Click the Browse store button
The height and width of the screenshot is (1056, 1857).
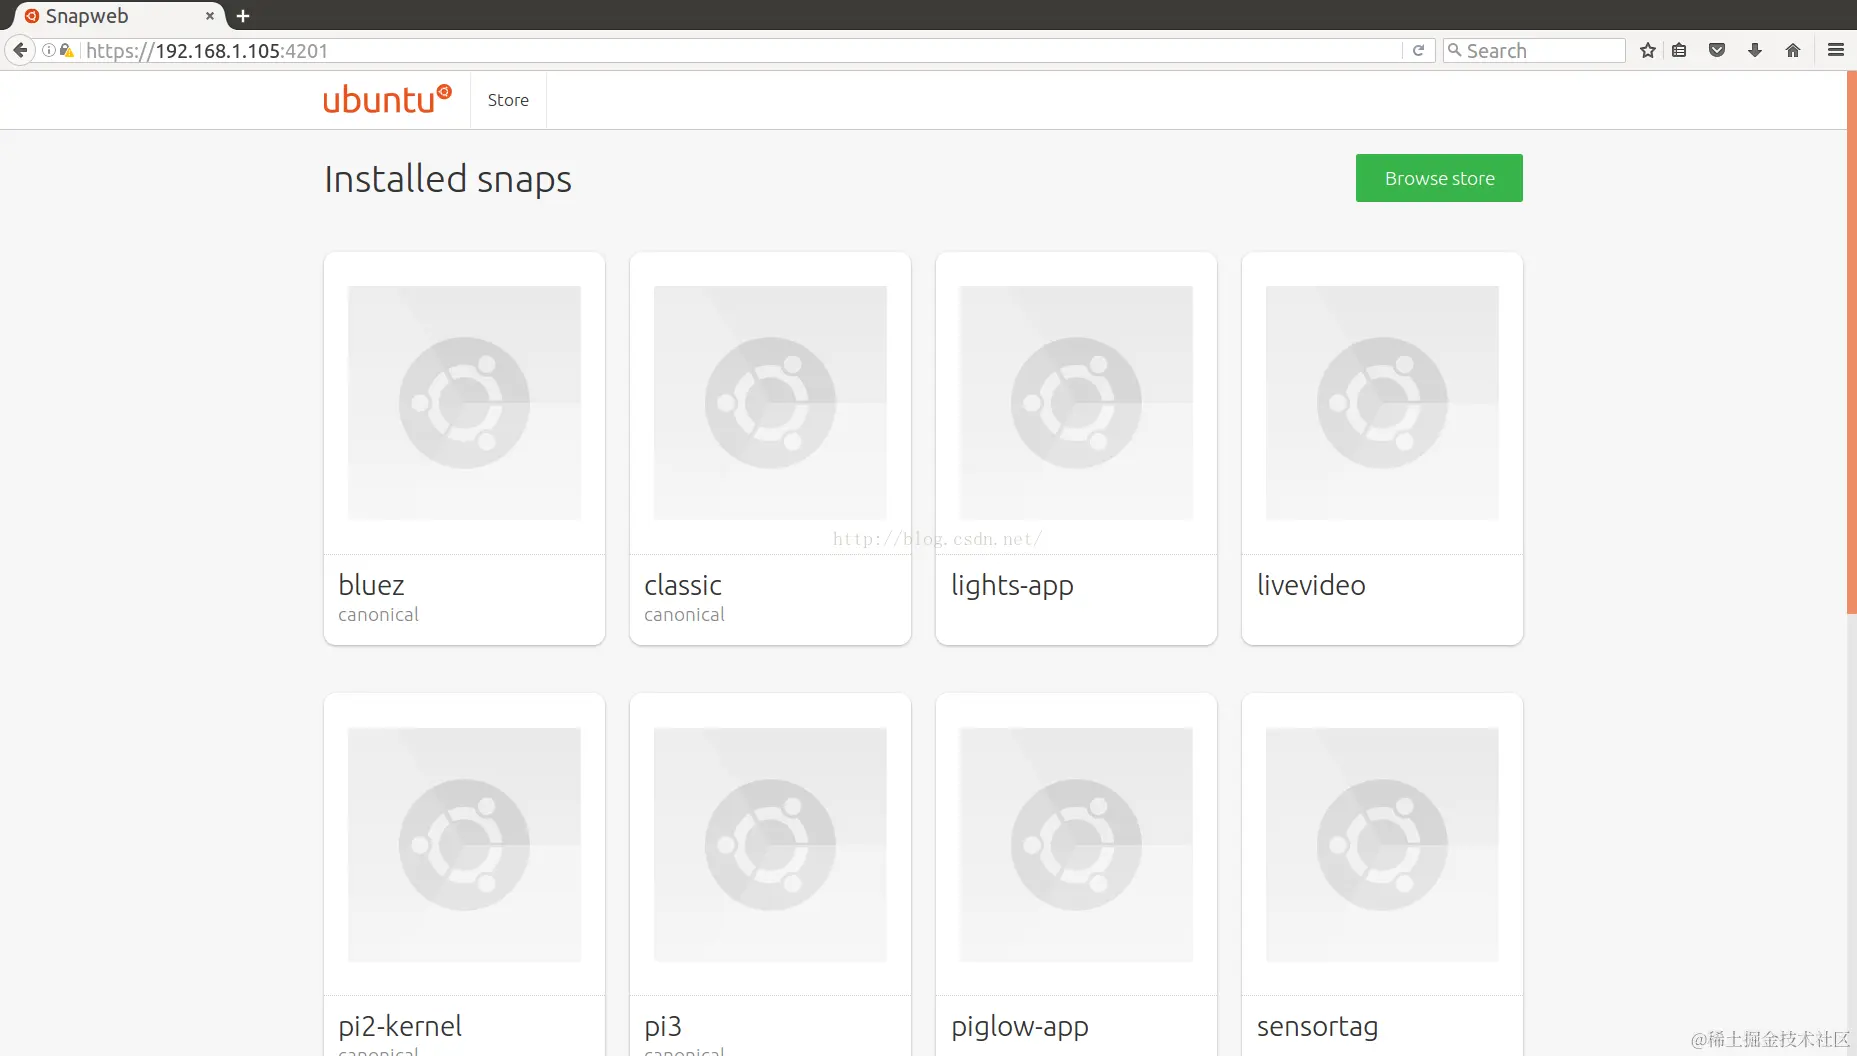click(x=1439, y=178)
